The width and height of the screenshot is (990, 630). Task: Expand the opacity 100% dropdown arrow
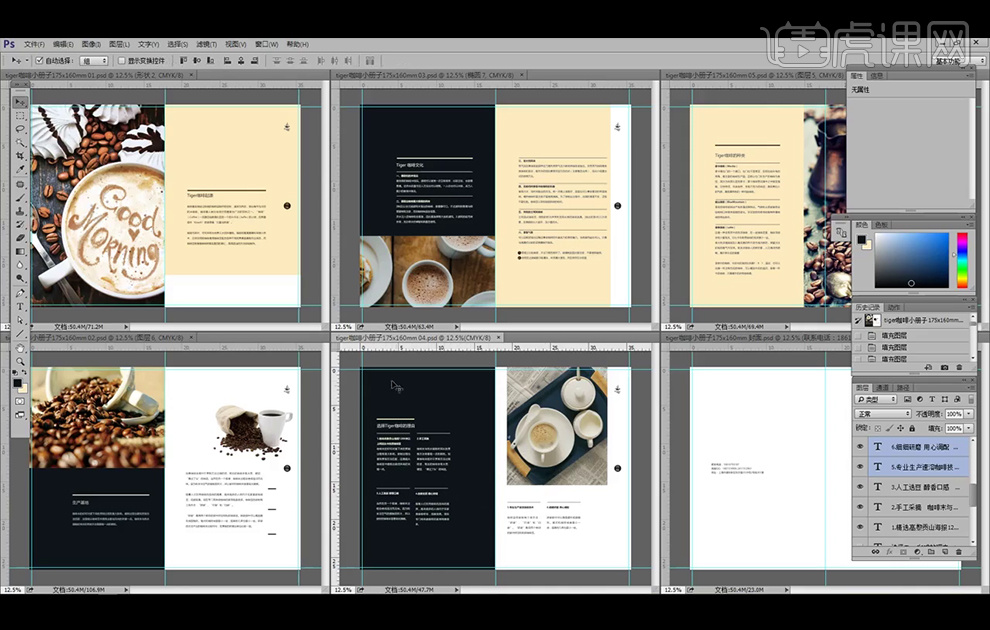(967, 414)
